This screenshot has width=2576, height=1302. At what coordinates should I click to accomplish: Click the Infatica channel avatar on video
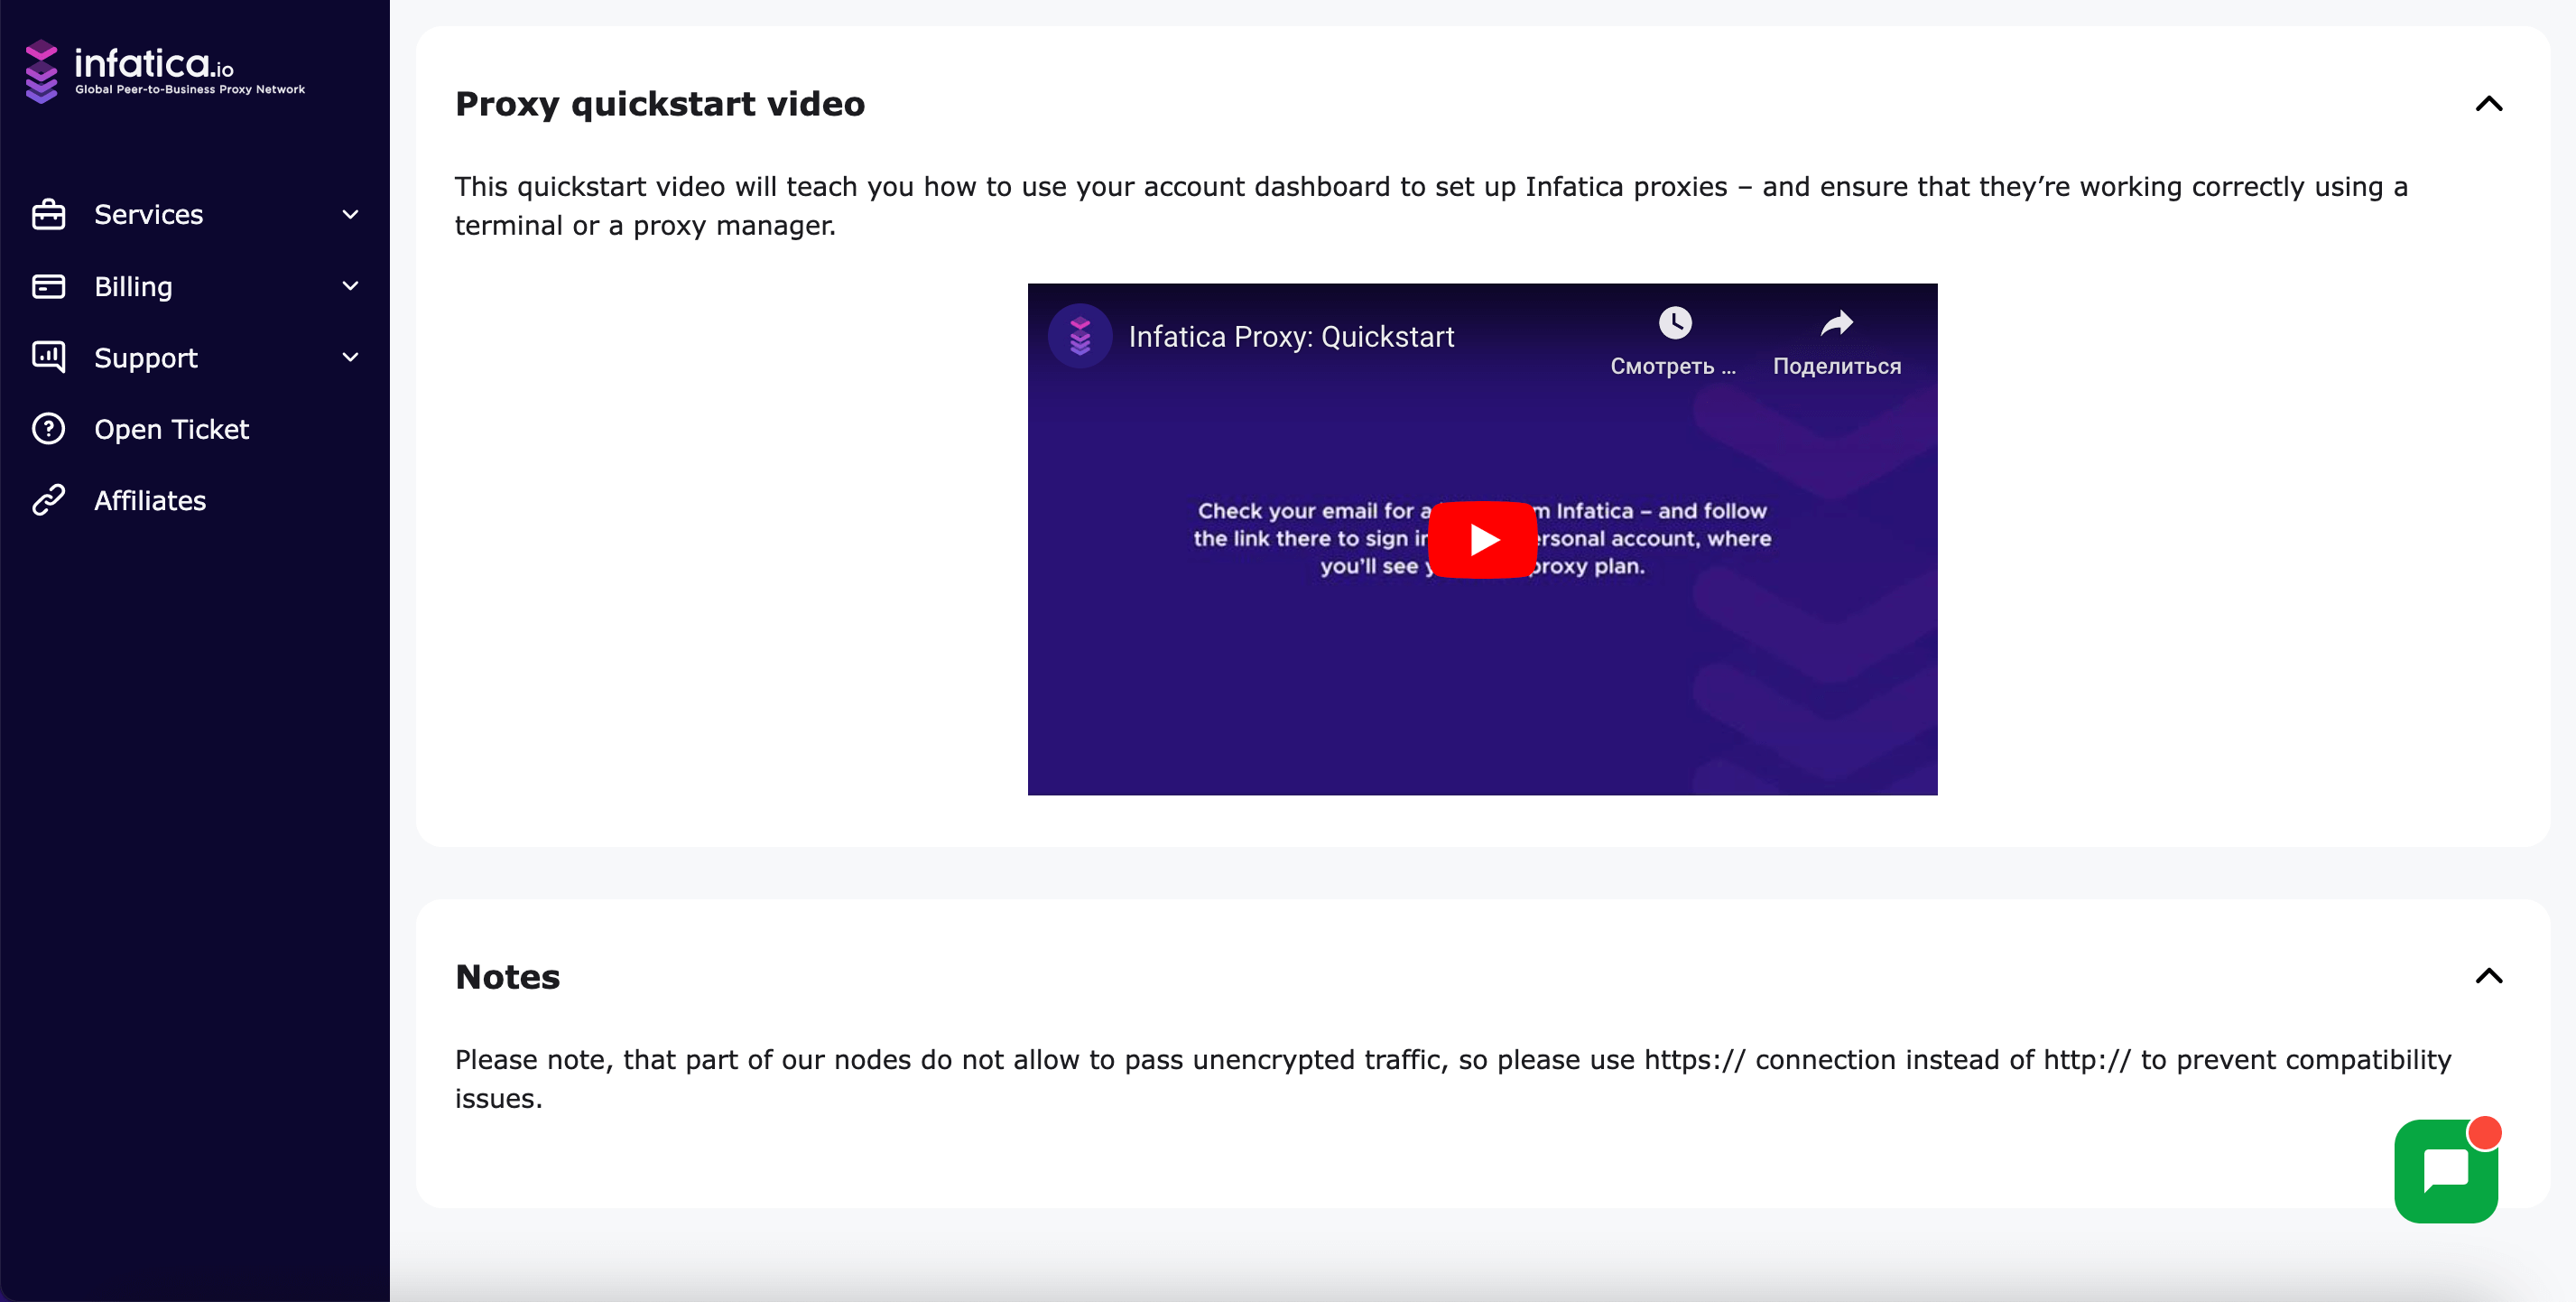(x=1080, y=336)
